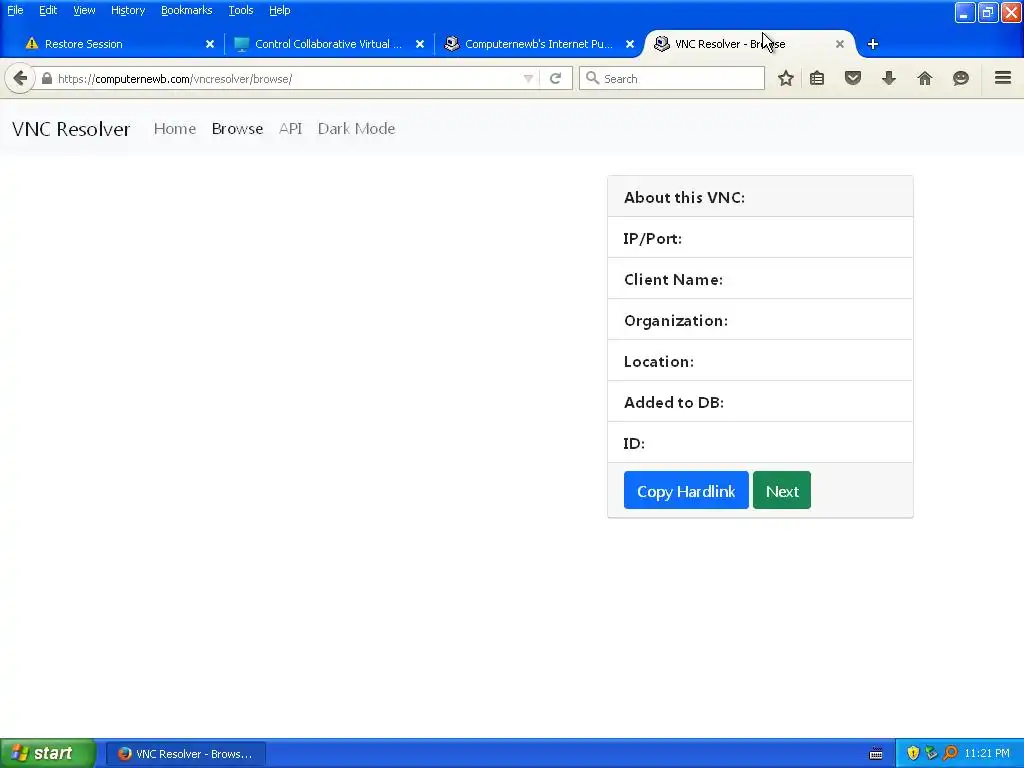Click the Copy Hardlink button
Screen dimensions: 1024x768
point(686,490)
